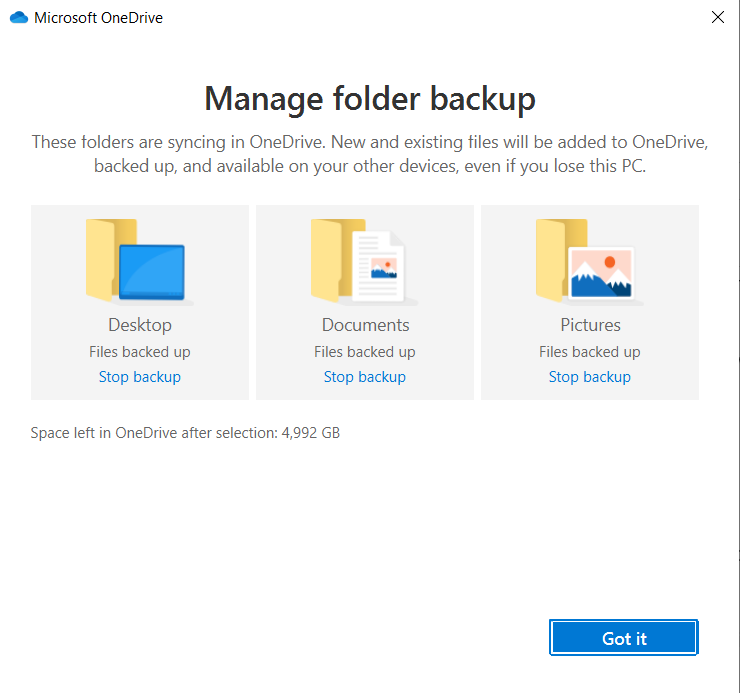
Task: Click the Documents folder name label
Action: (366, 325)
